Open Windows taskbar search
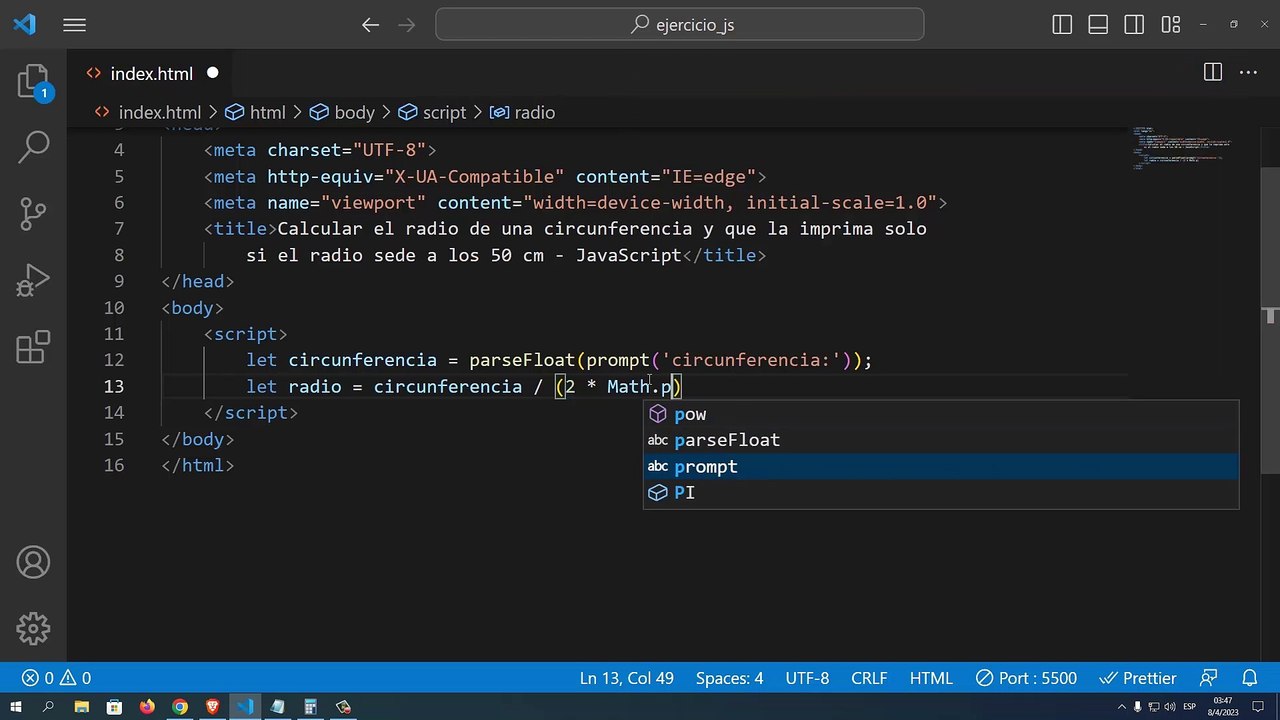 (48, 707)
